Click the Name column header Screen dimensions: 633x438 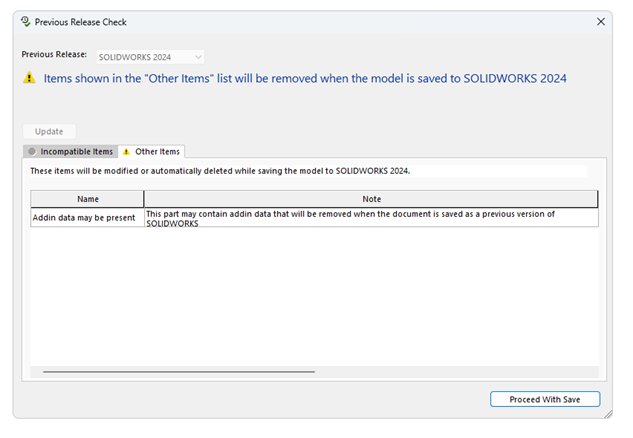(x=87, y=199)
